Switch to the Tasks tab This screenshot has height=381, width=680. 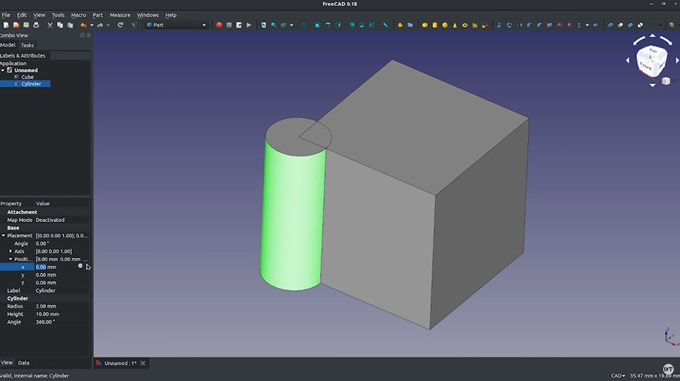tap(27, 45)
